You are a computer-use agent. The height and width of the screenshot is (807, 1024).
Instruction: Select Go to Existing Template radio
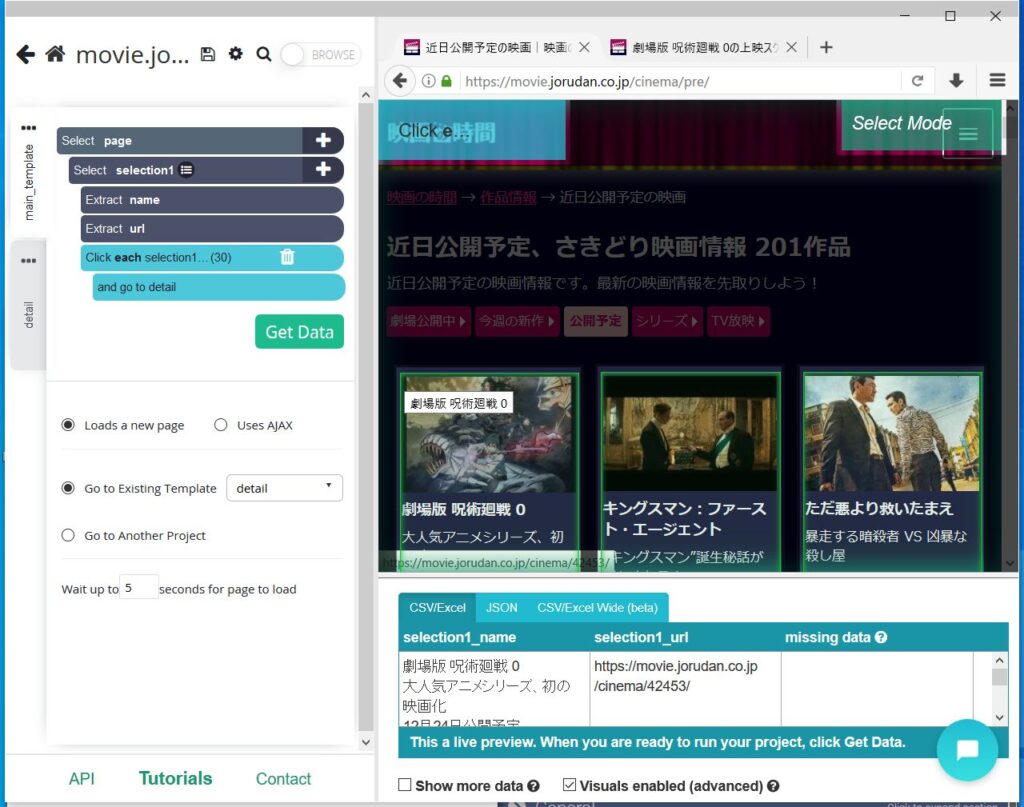point(68,488)
